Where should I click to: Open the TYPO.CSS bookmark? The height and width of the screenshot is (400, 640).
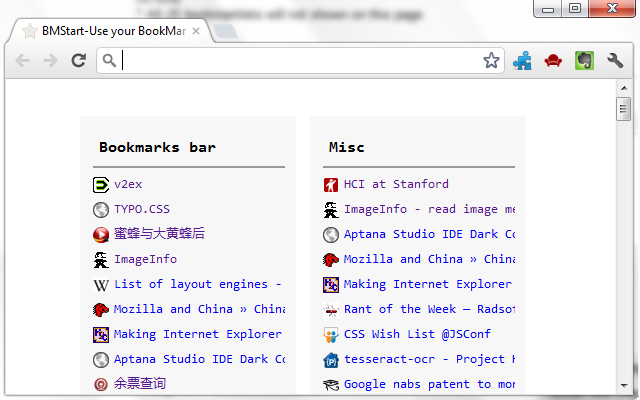(x=142, y=209)
